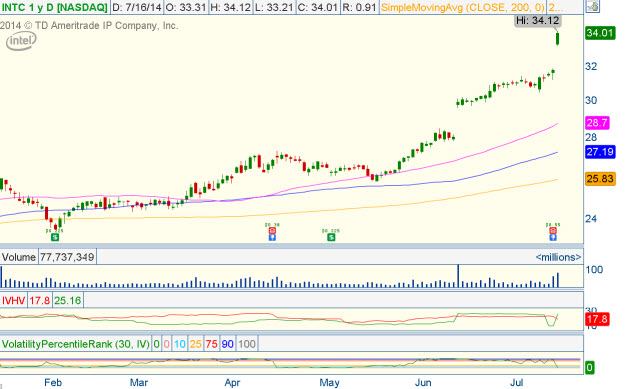Viewport: 625px width, 389px height.
Task: Click the blue conference call icon in April
Action: [272, 237]
